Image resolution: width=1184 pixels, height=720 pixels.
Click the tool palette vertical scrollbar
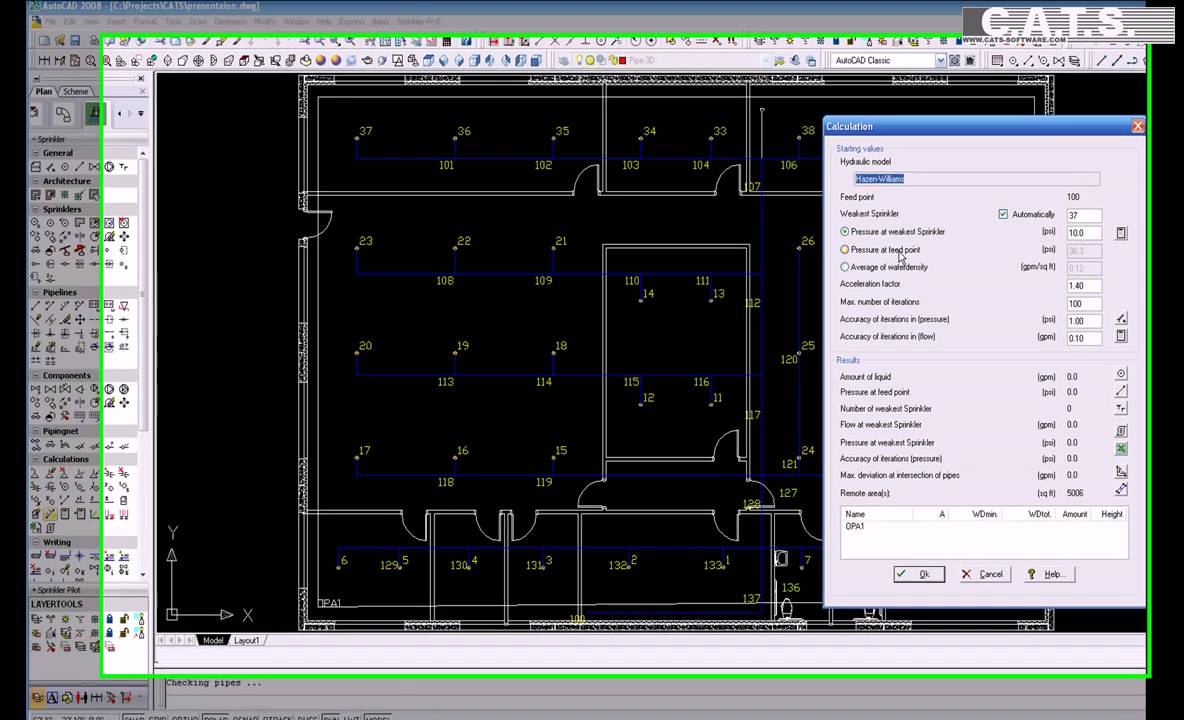coord(143,363)
